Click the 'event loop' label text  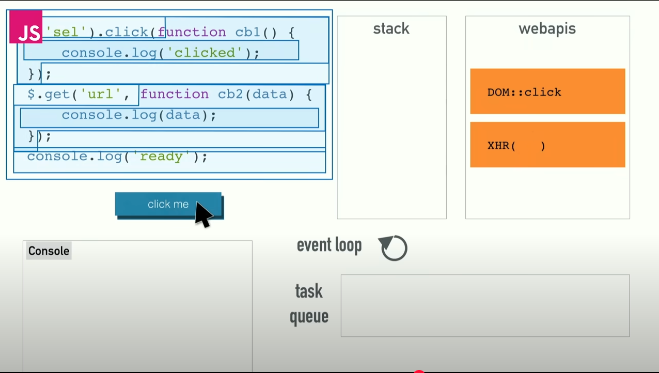[x=329, y=246]
